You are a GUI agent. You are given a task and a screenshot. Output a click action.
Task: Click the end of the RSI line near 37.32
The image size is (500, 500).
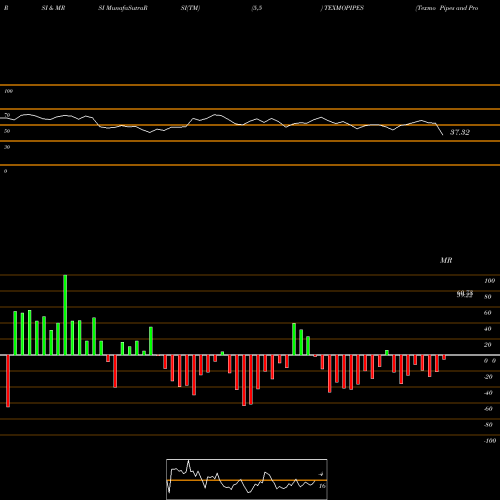[443, 135]
